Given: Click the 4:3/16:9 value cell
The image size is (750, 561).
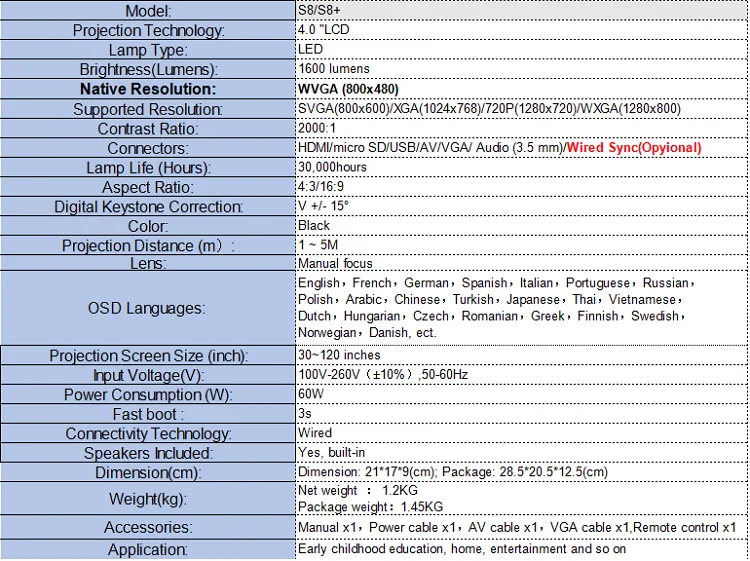Looking at the screenshot, I should pyautogui.click(x=521, y=187).
